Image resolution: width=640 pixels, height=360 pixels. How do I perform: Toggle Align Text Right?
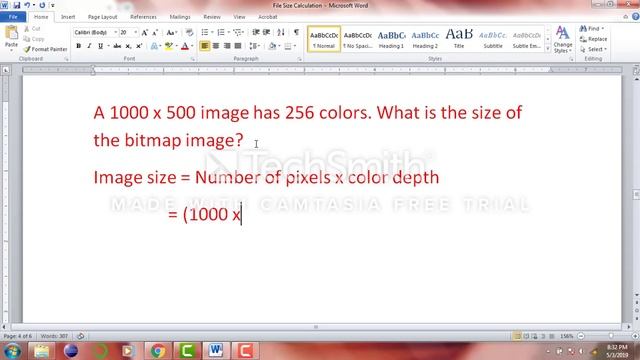pos(227,46)
